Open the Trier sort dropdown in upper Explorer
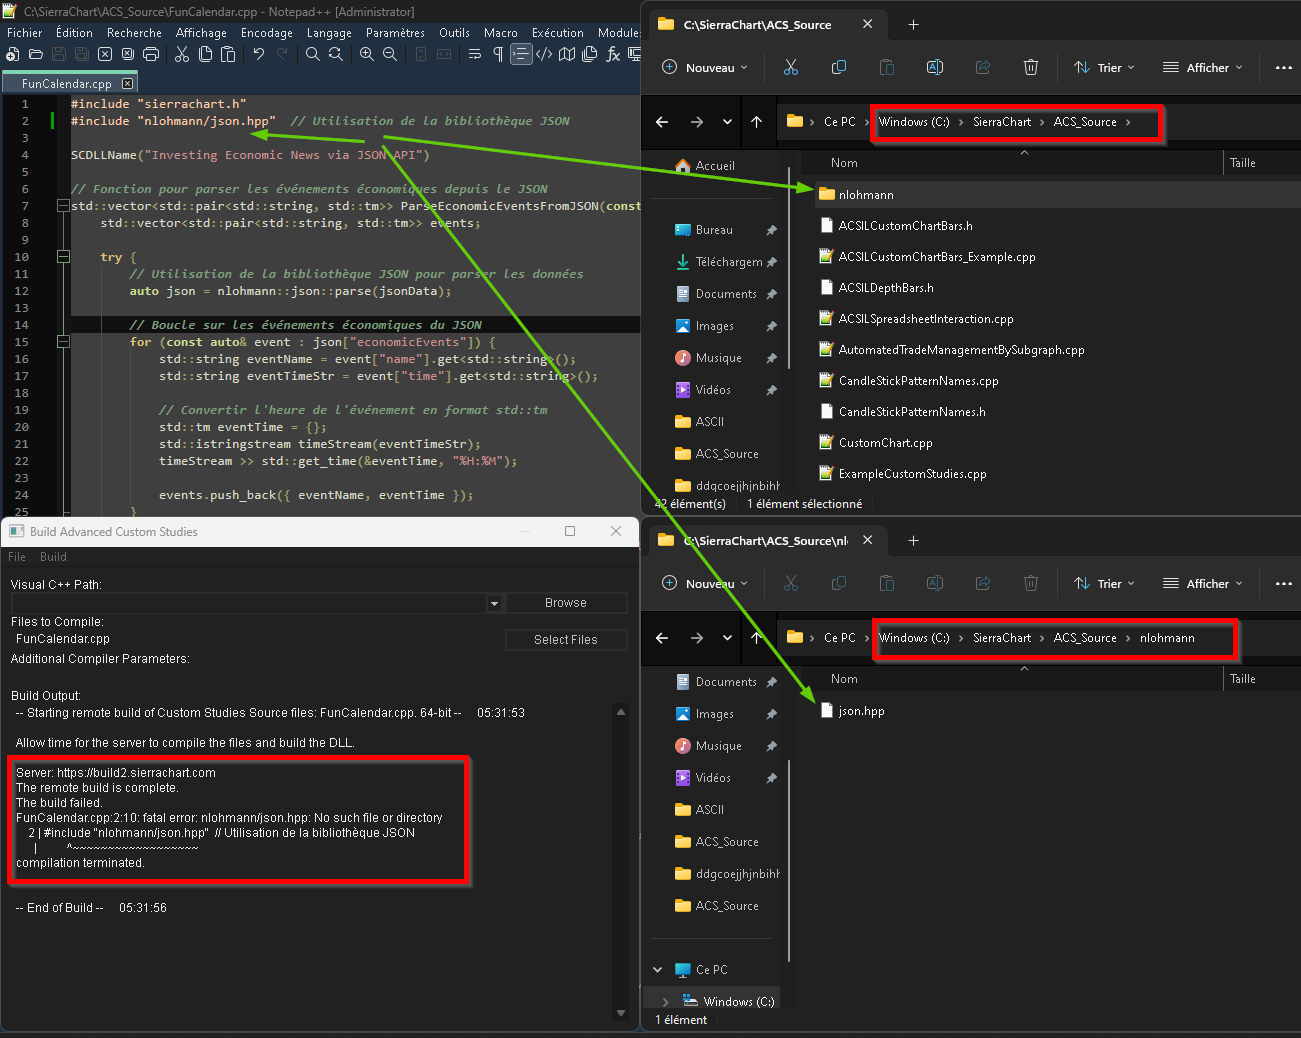 tap(1104, 68)
